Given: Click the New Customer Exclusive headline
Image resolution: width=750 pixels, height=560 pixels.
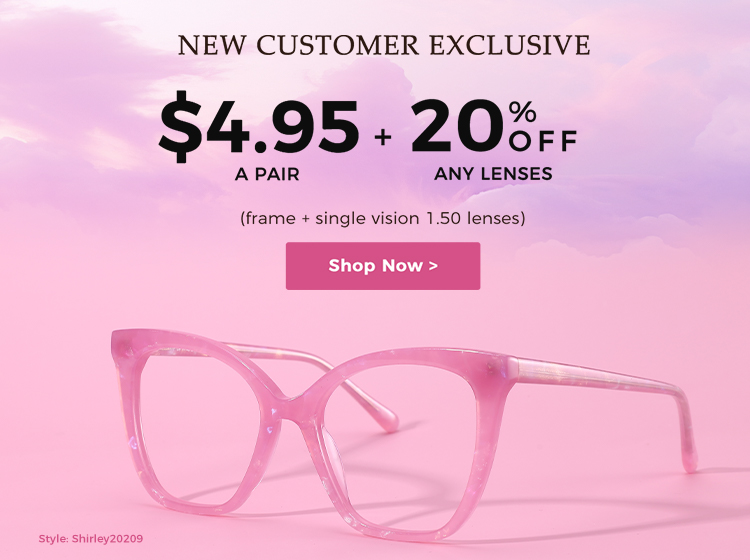Looking at the screenshot, I should (384, 45).
